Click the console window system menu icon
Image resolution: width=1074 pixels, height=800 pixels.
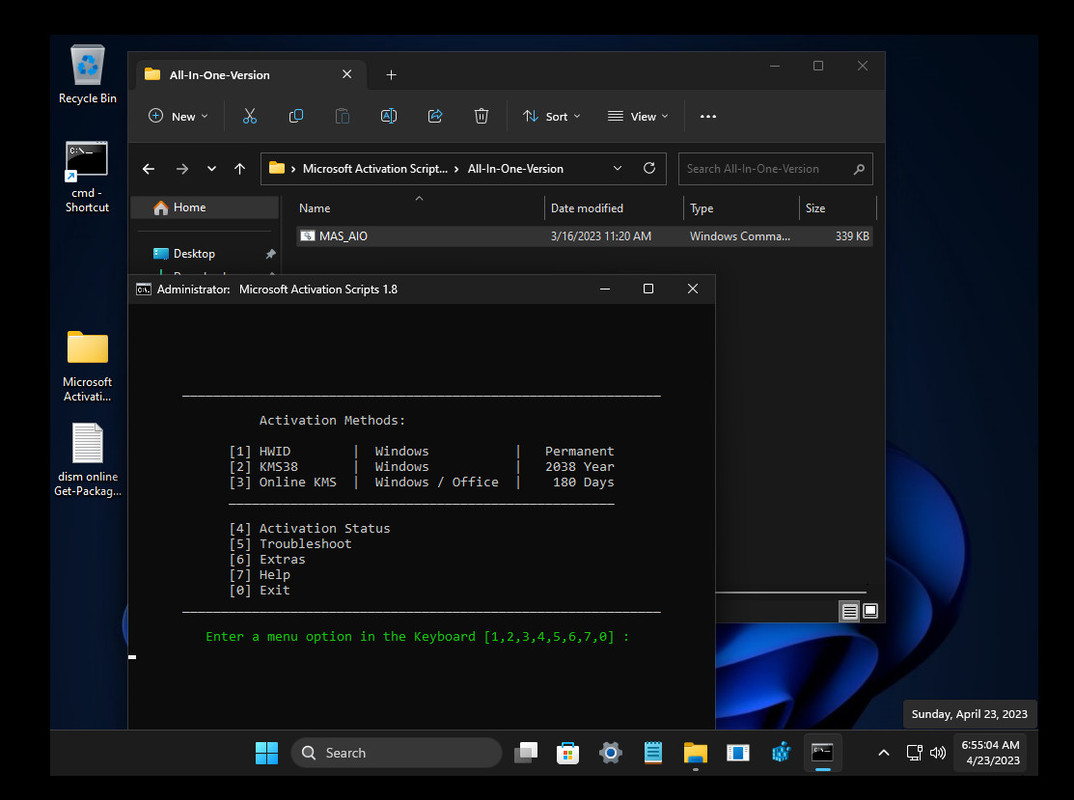click(143, 289)
